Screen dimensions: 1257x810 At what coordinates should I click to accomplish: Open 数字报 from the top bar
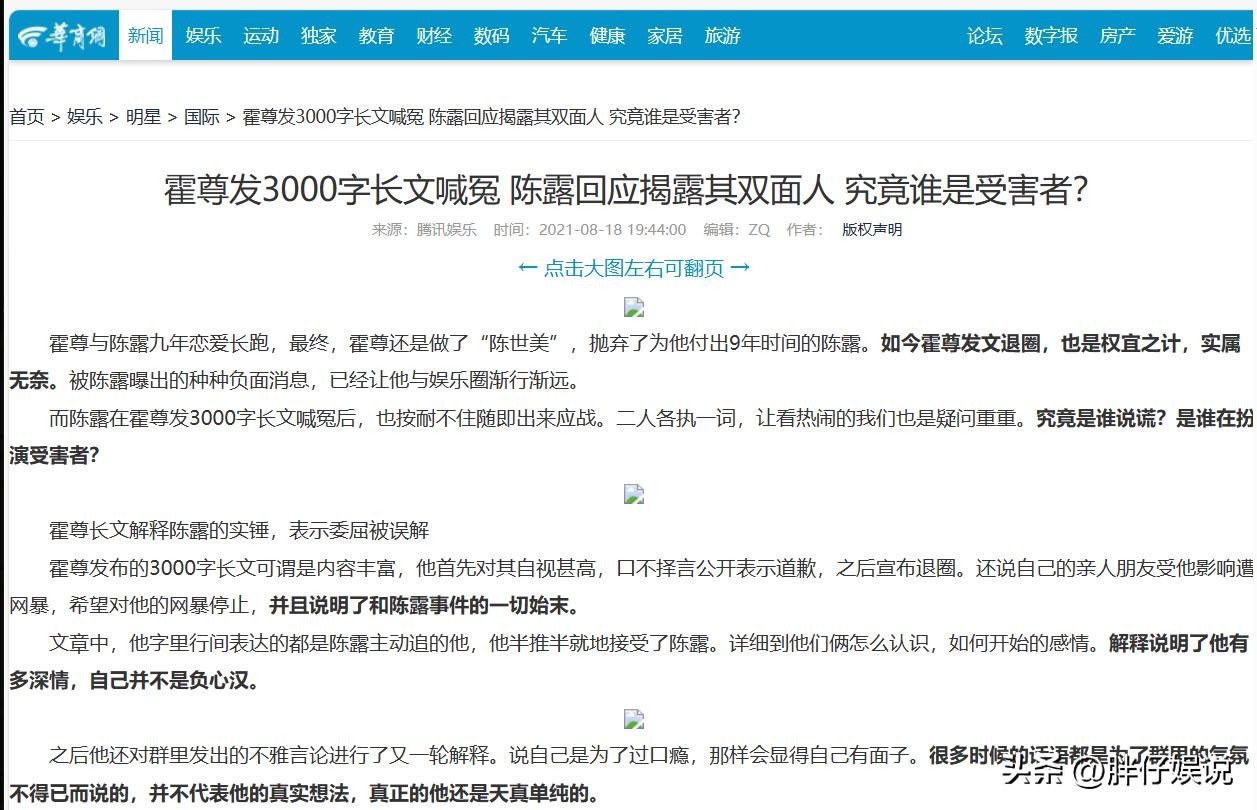click(1051, 36)
